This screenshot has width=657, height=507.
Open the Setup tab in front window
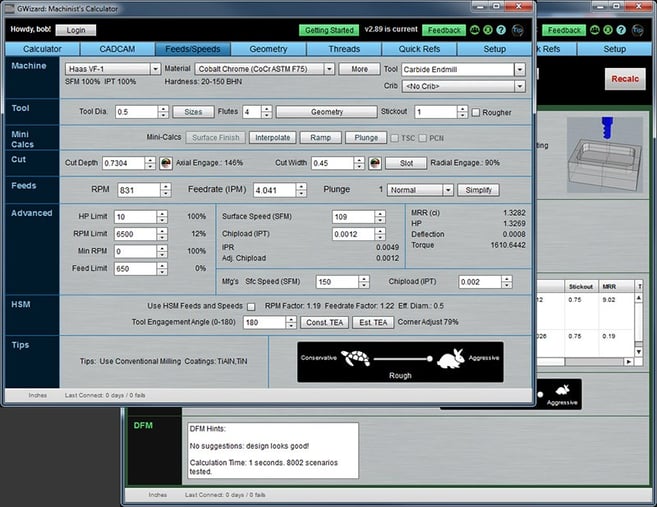494,49
